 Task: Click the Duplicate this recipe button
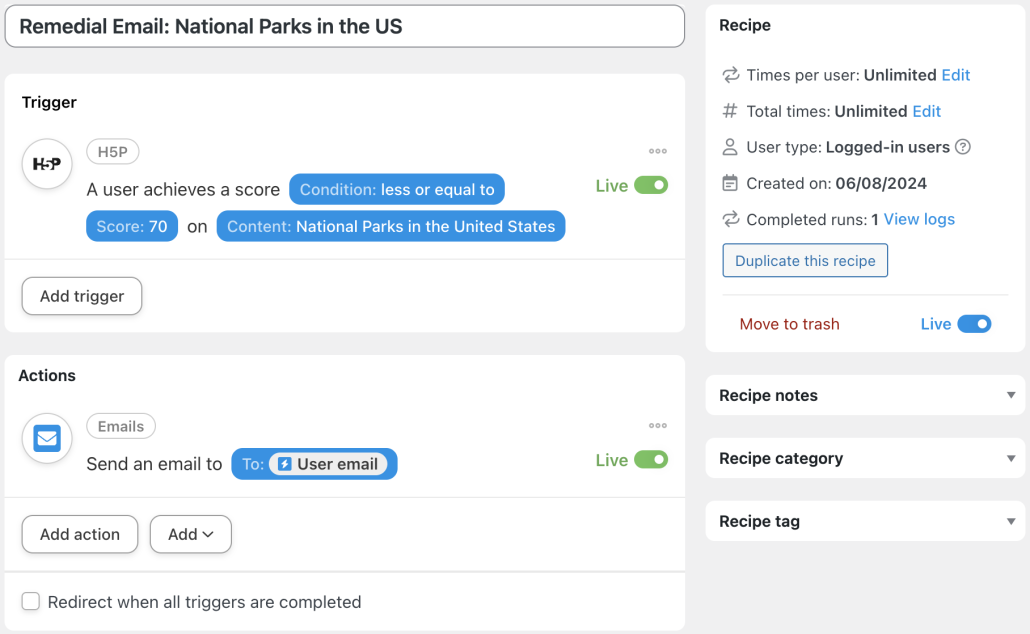[x=805, y=261]
